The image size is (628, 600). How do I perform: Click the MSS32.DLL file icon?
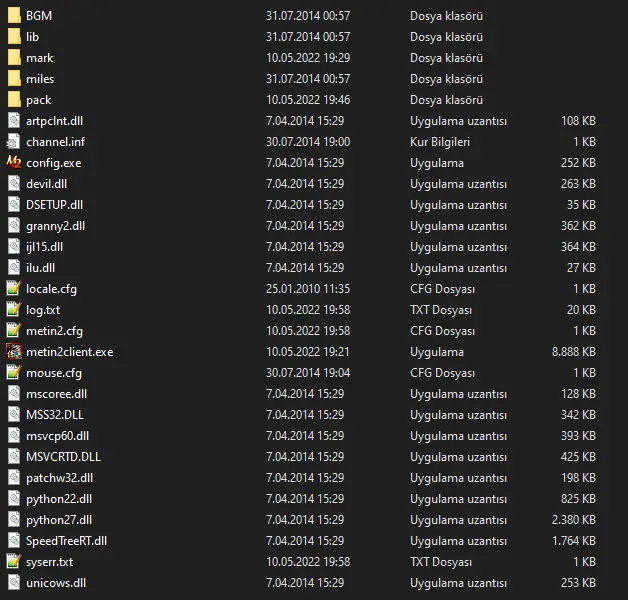[14, 415]
